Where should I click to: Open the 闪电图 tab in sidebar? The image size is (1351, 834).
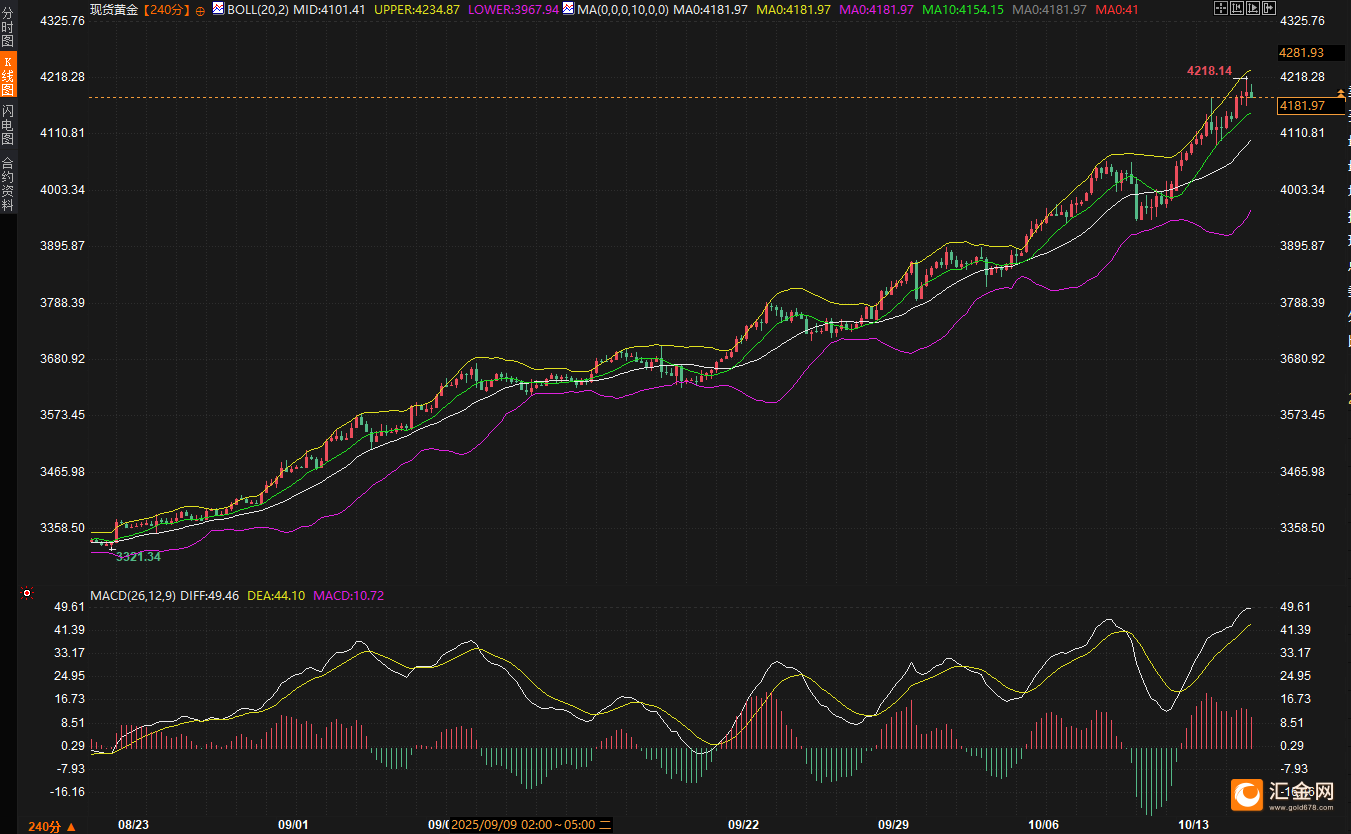tap(8, 125)
